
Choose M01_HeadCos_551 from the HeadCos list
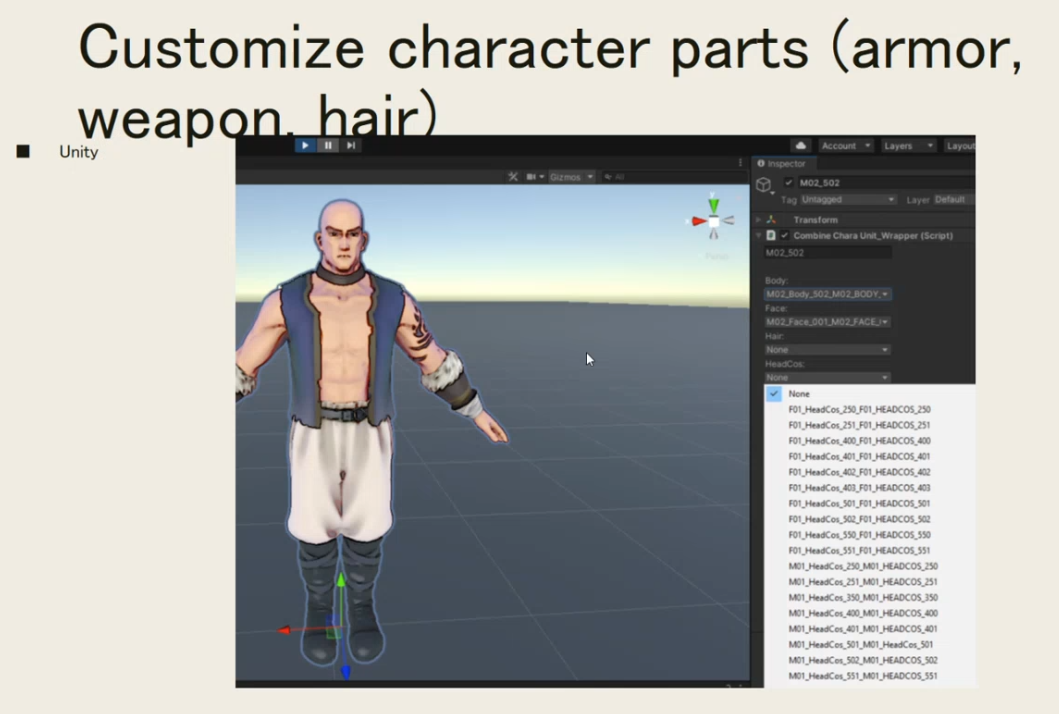(x=862, y=676)
